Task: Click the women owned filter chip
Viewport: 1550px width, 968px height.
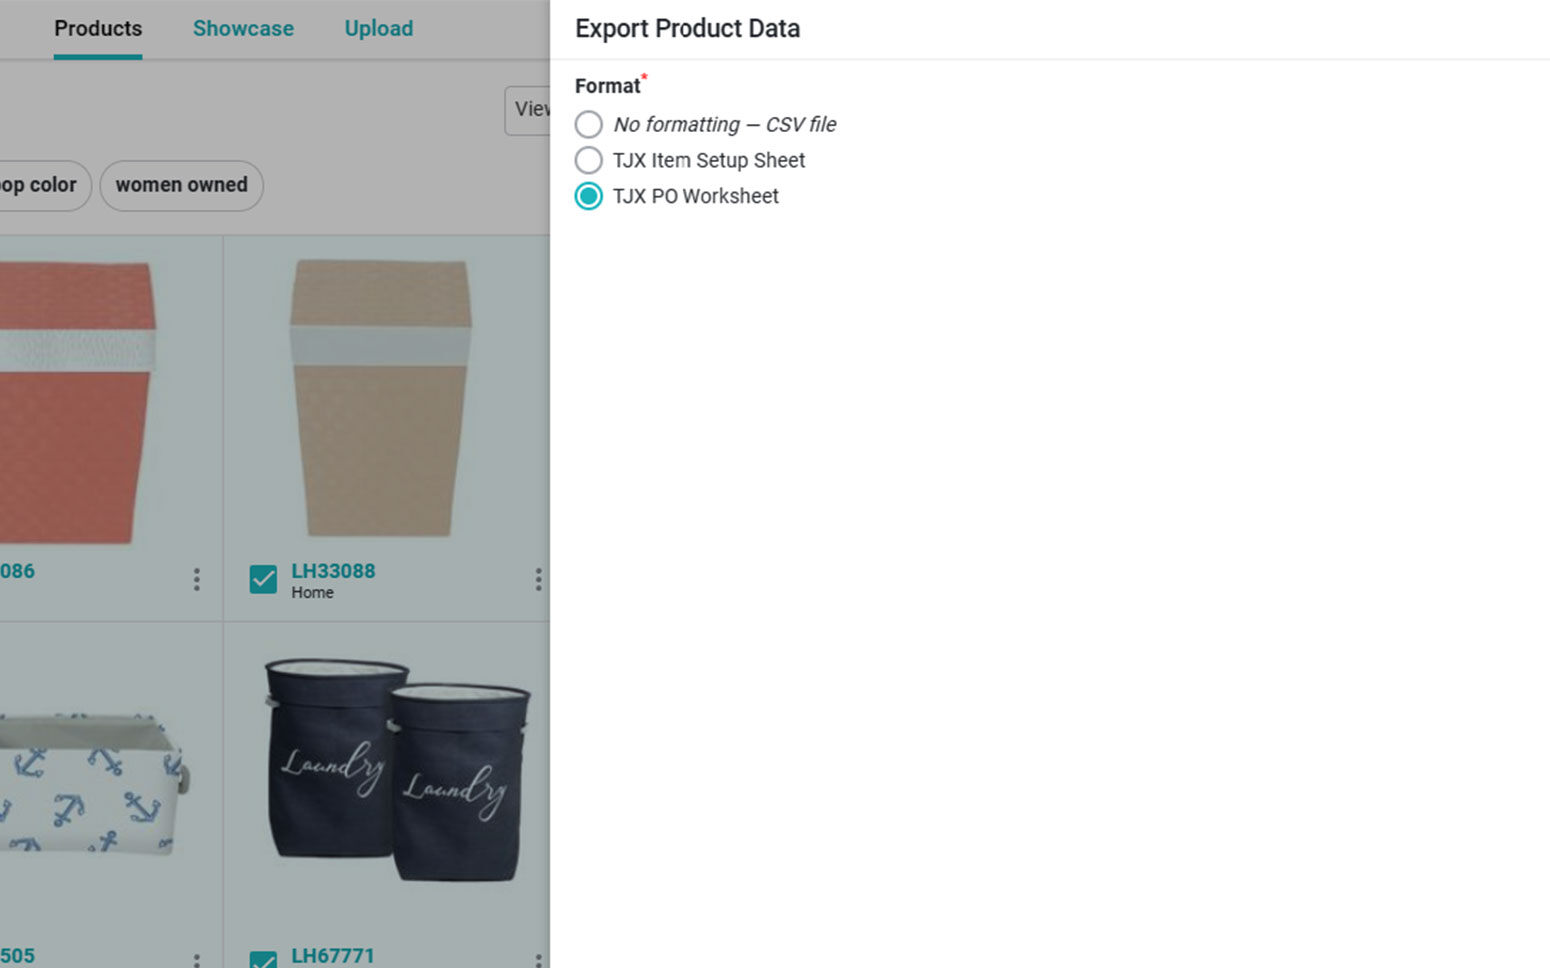Action: pos(181,185)
